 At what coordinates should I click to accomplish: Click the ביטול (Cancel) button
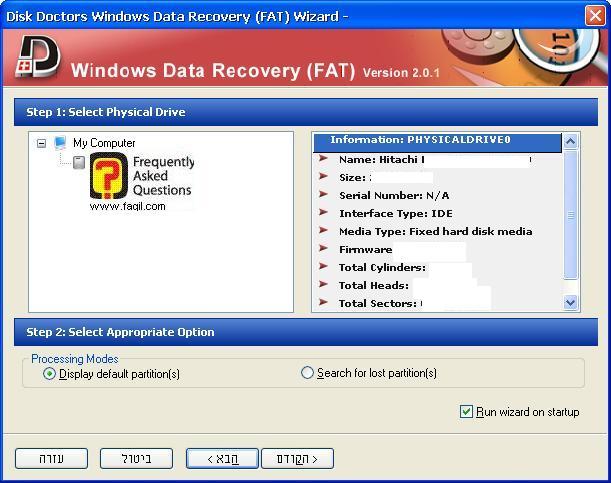coord(136,458)
